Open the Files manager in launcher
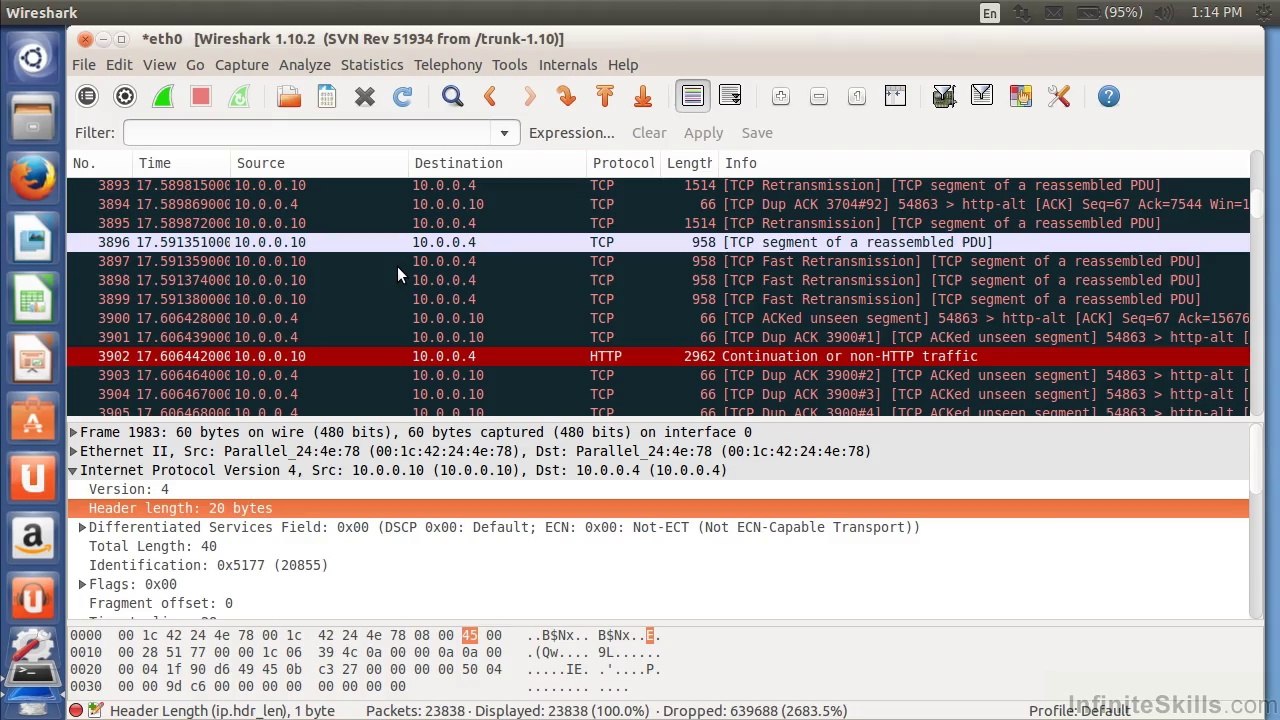The width and height of the screenshot is (1280, 720). click(33, 119)
